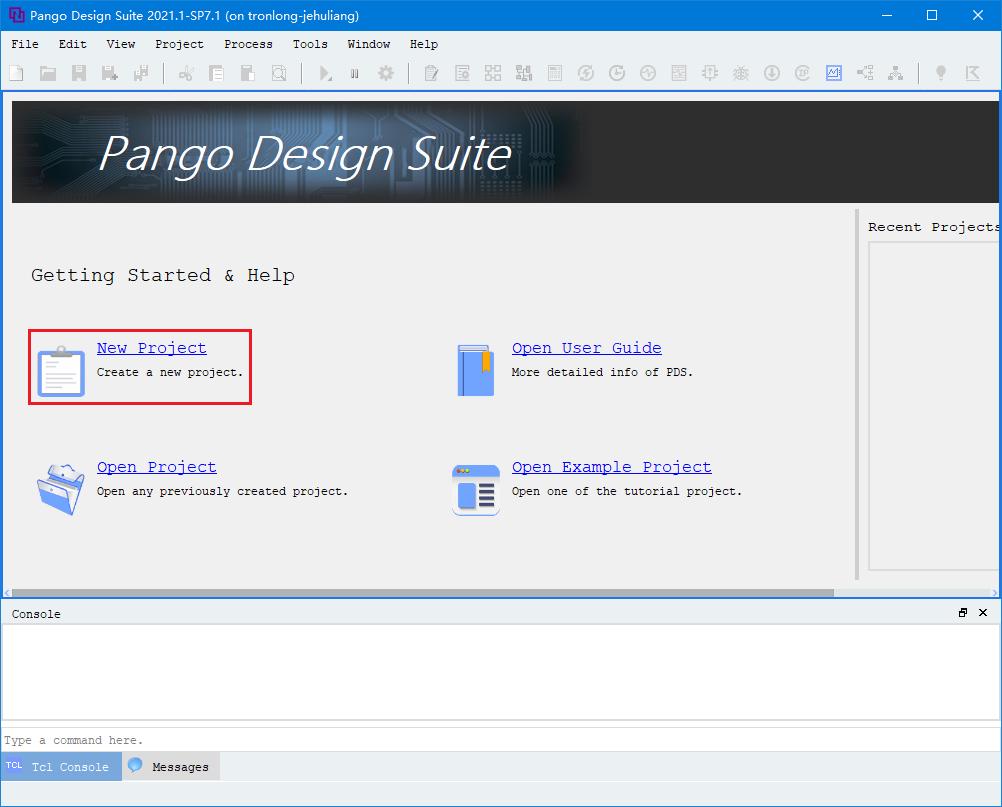This screenshot has height=807, width=1002.
Task: Click the bug debugger toolbar icon
Action: (741, 73)
